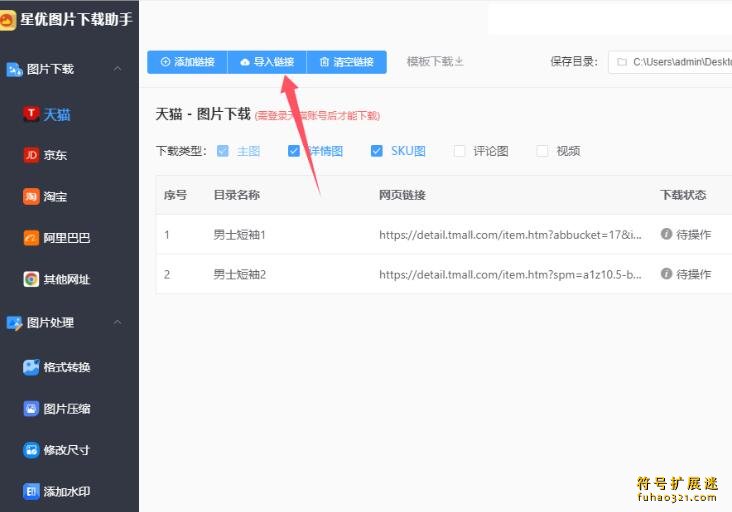Click the 图片压缩 icon

coord(31,408)
